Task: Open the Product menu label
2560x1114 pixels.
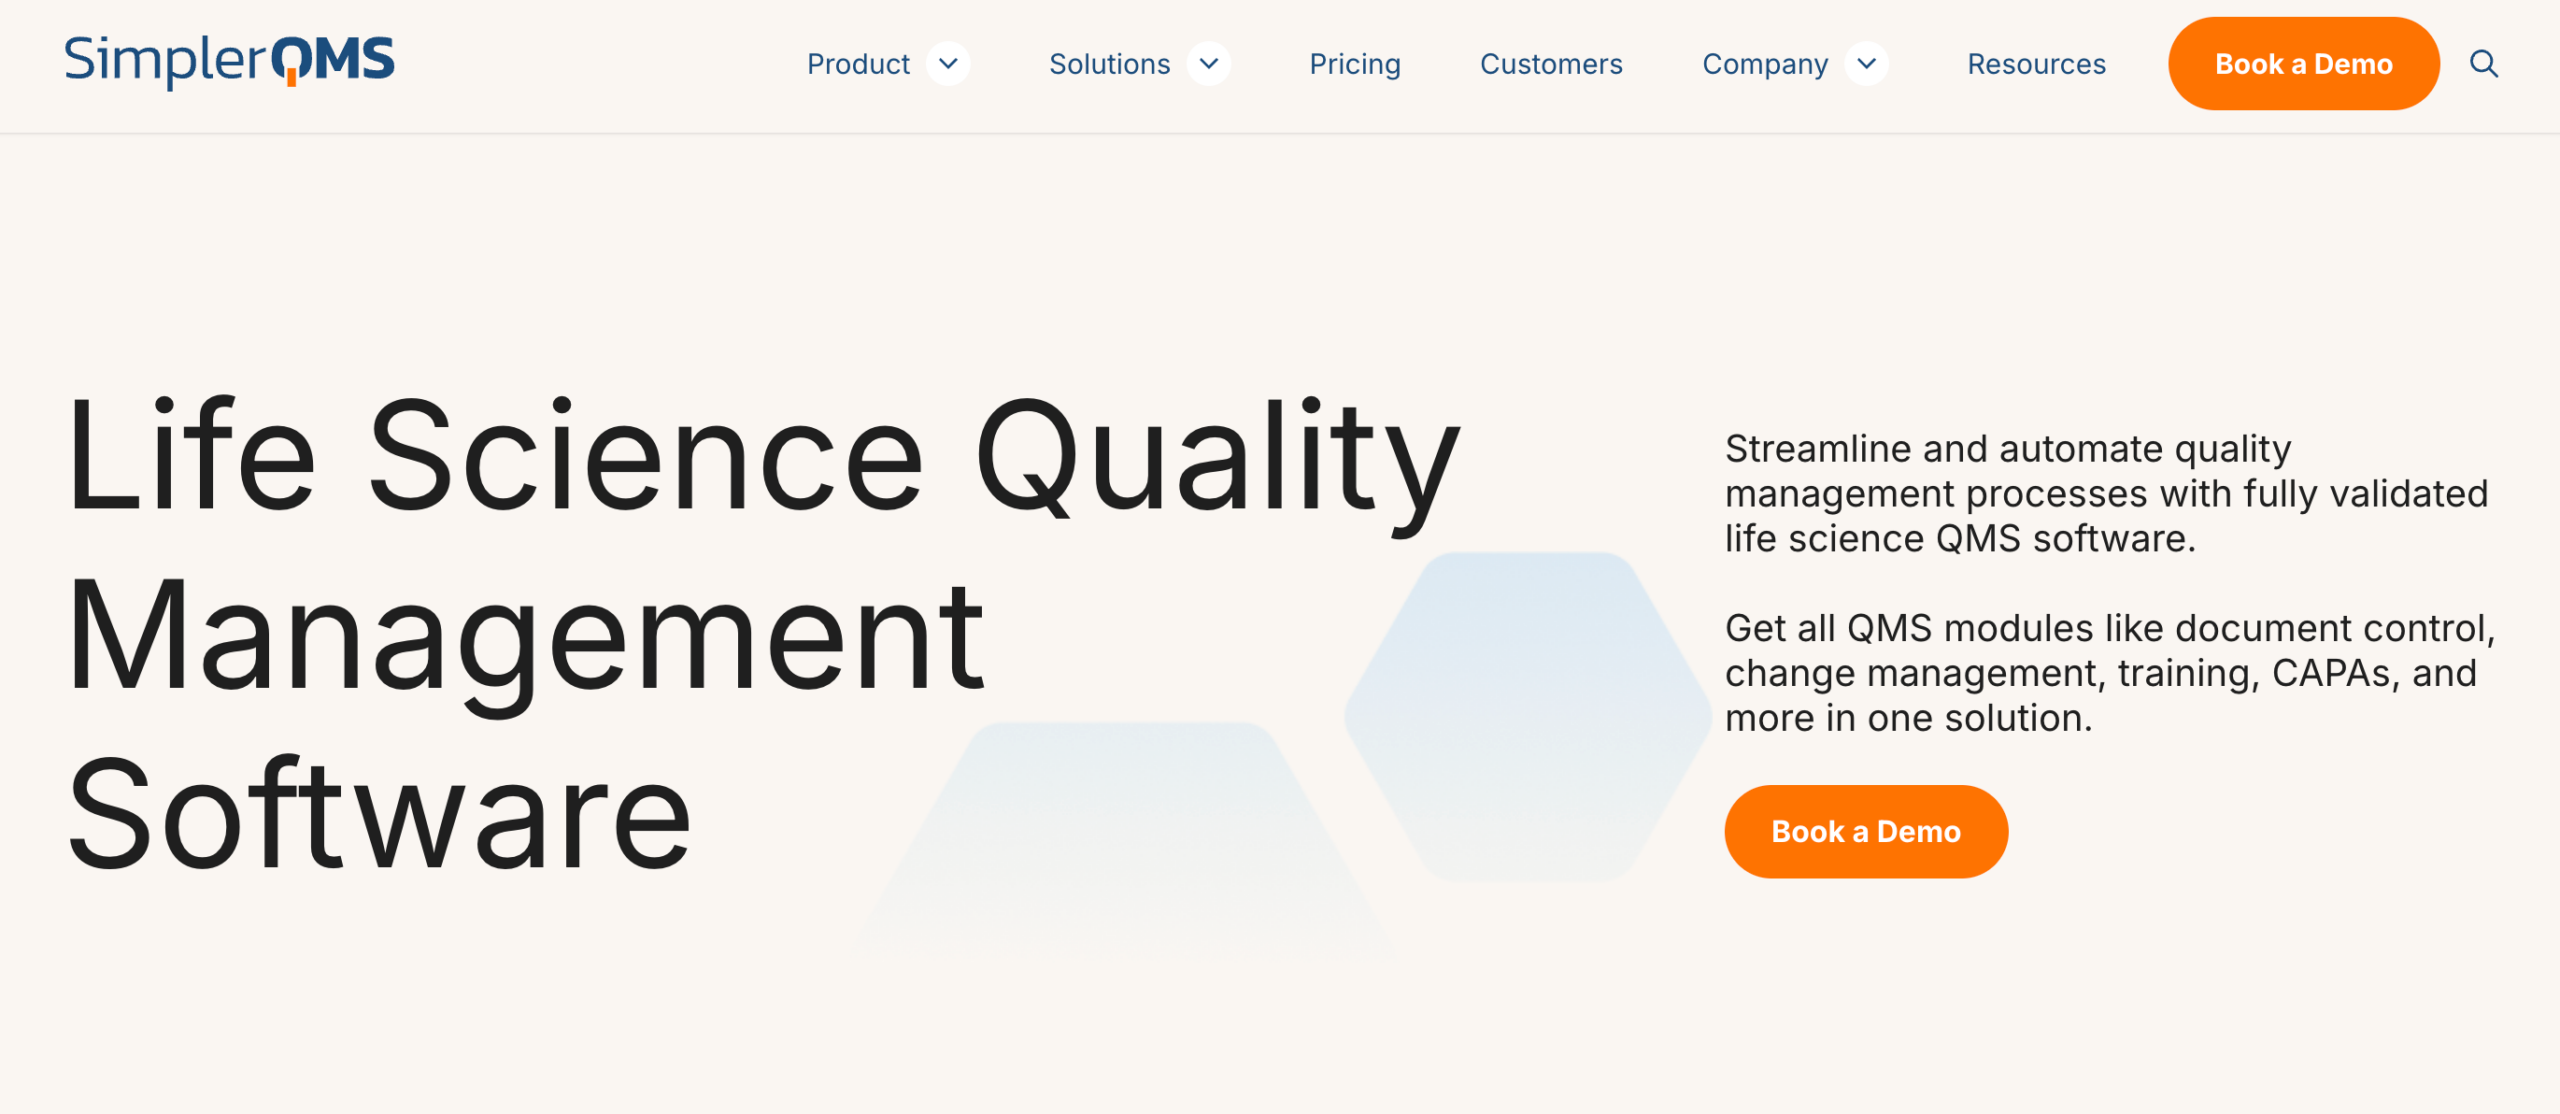Action: [858, 64]
